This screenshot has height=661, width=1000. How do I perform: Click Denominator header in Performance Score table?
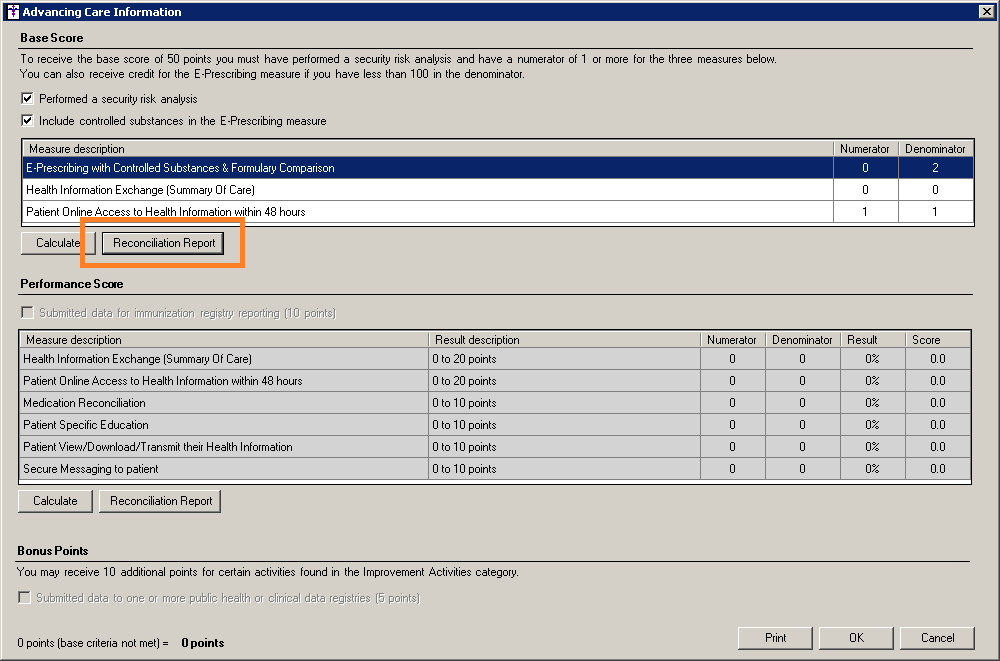coord(803,340)
